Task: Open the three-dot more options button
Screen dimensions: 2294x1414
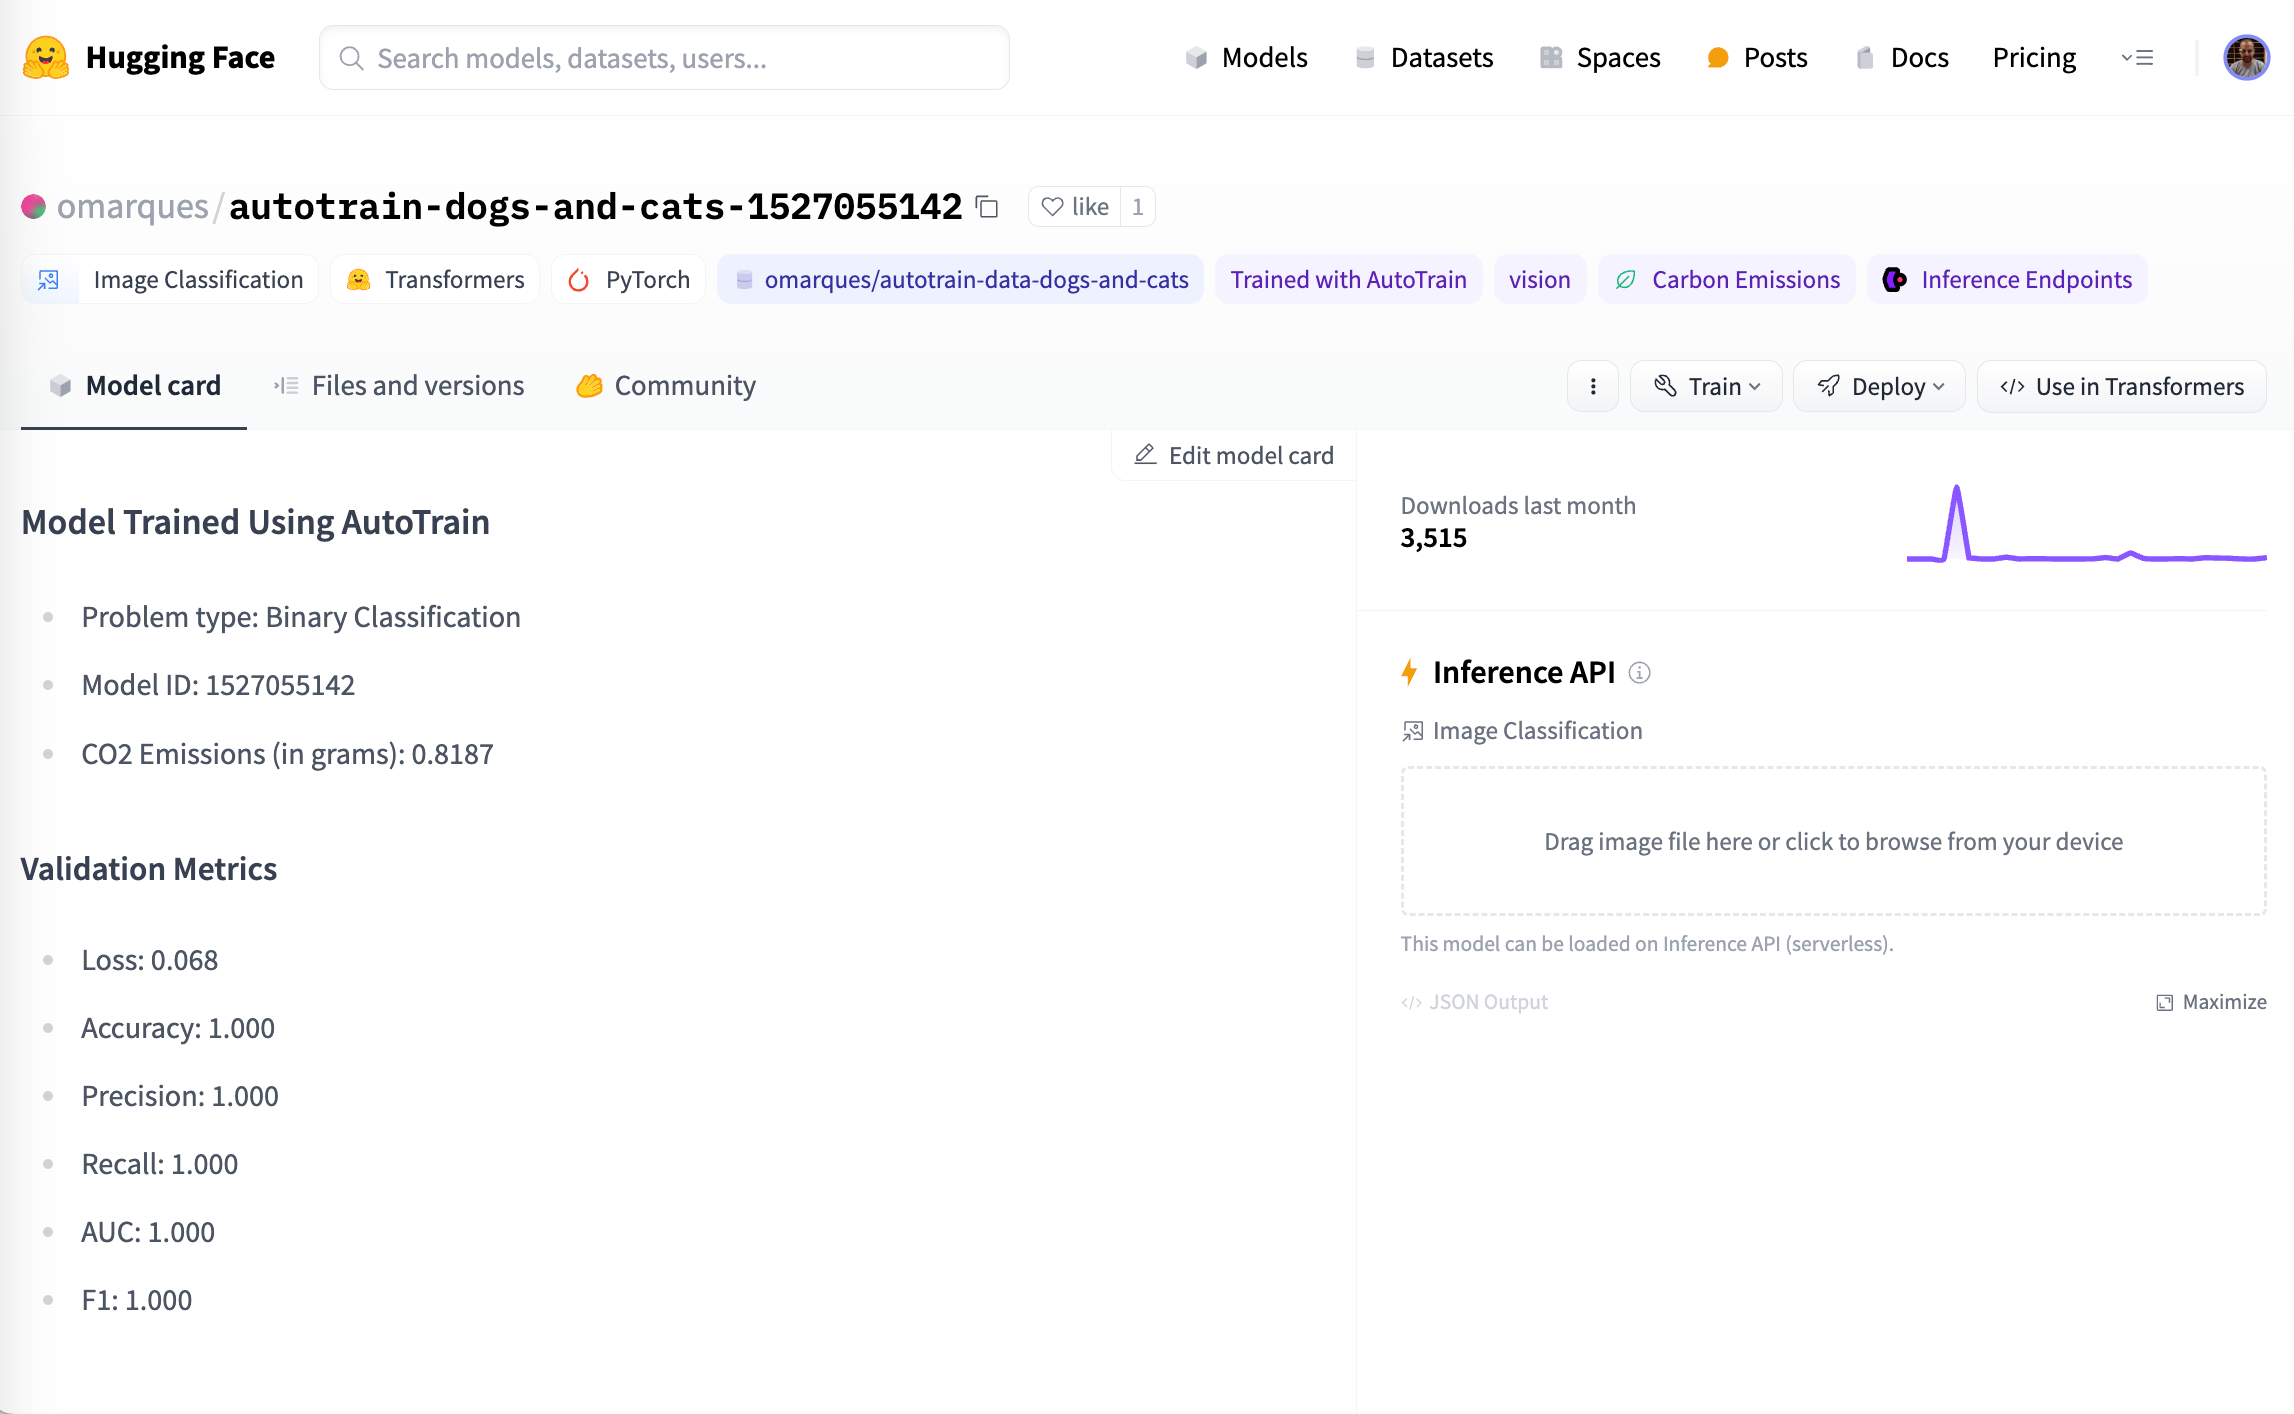Action: pos(1593,386)
